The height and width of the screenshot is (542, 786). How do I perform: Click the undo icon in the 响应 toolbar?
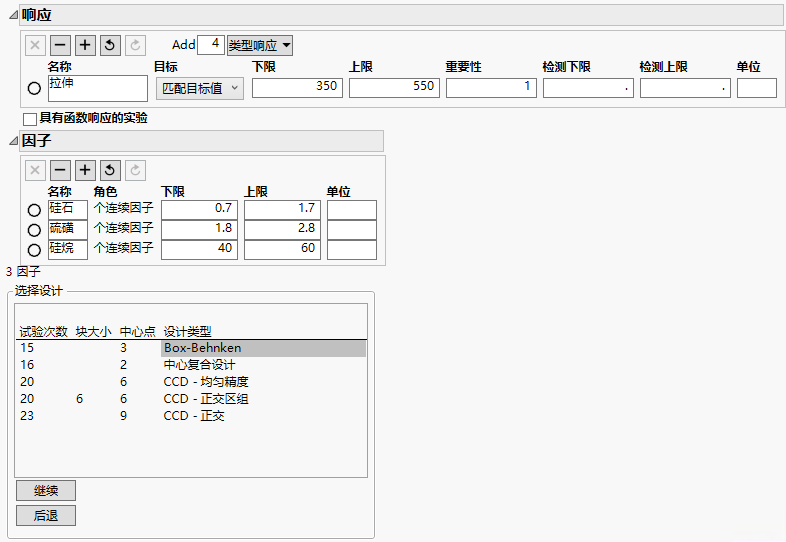tap(110, 45)
